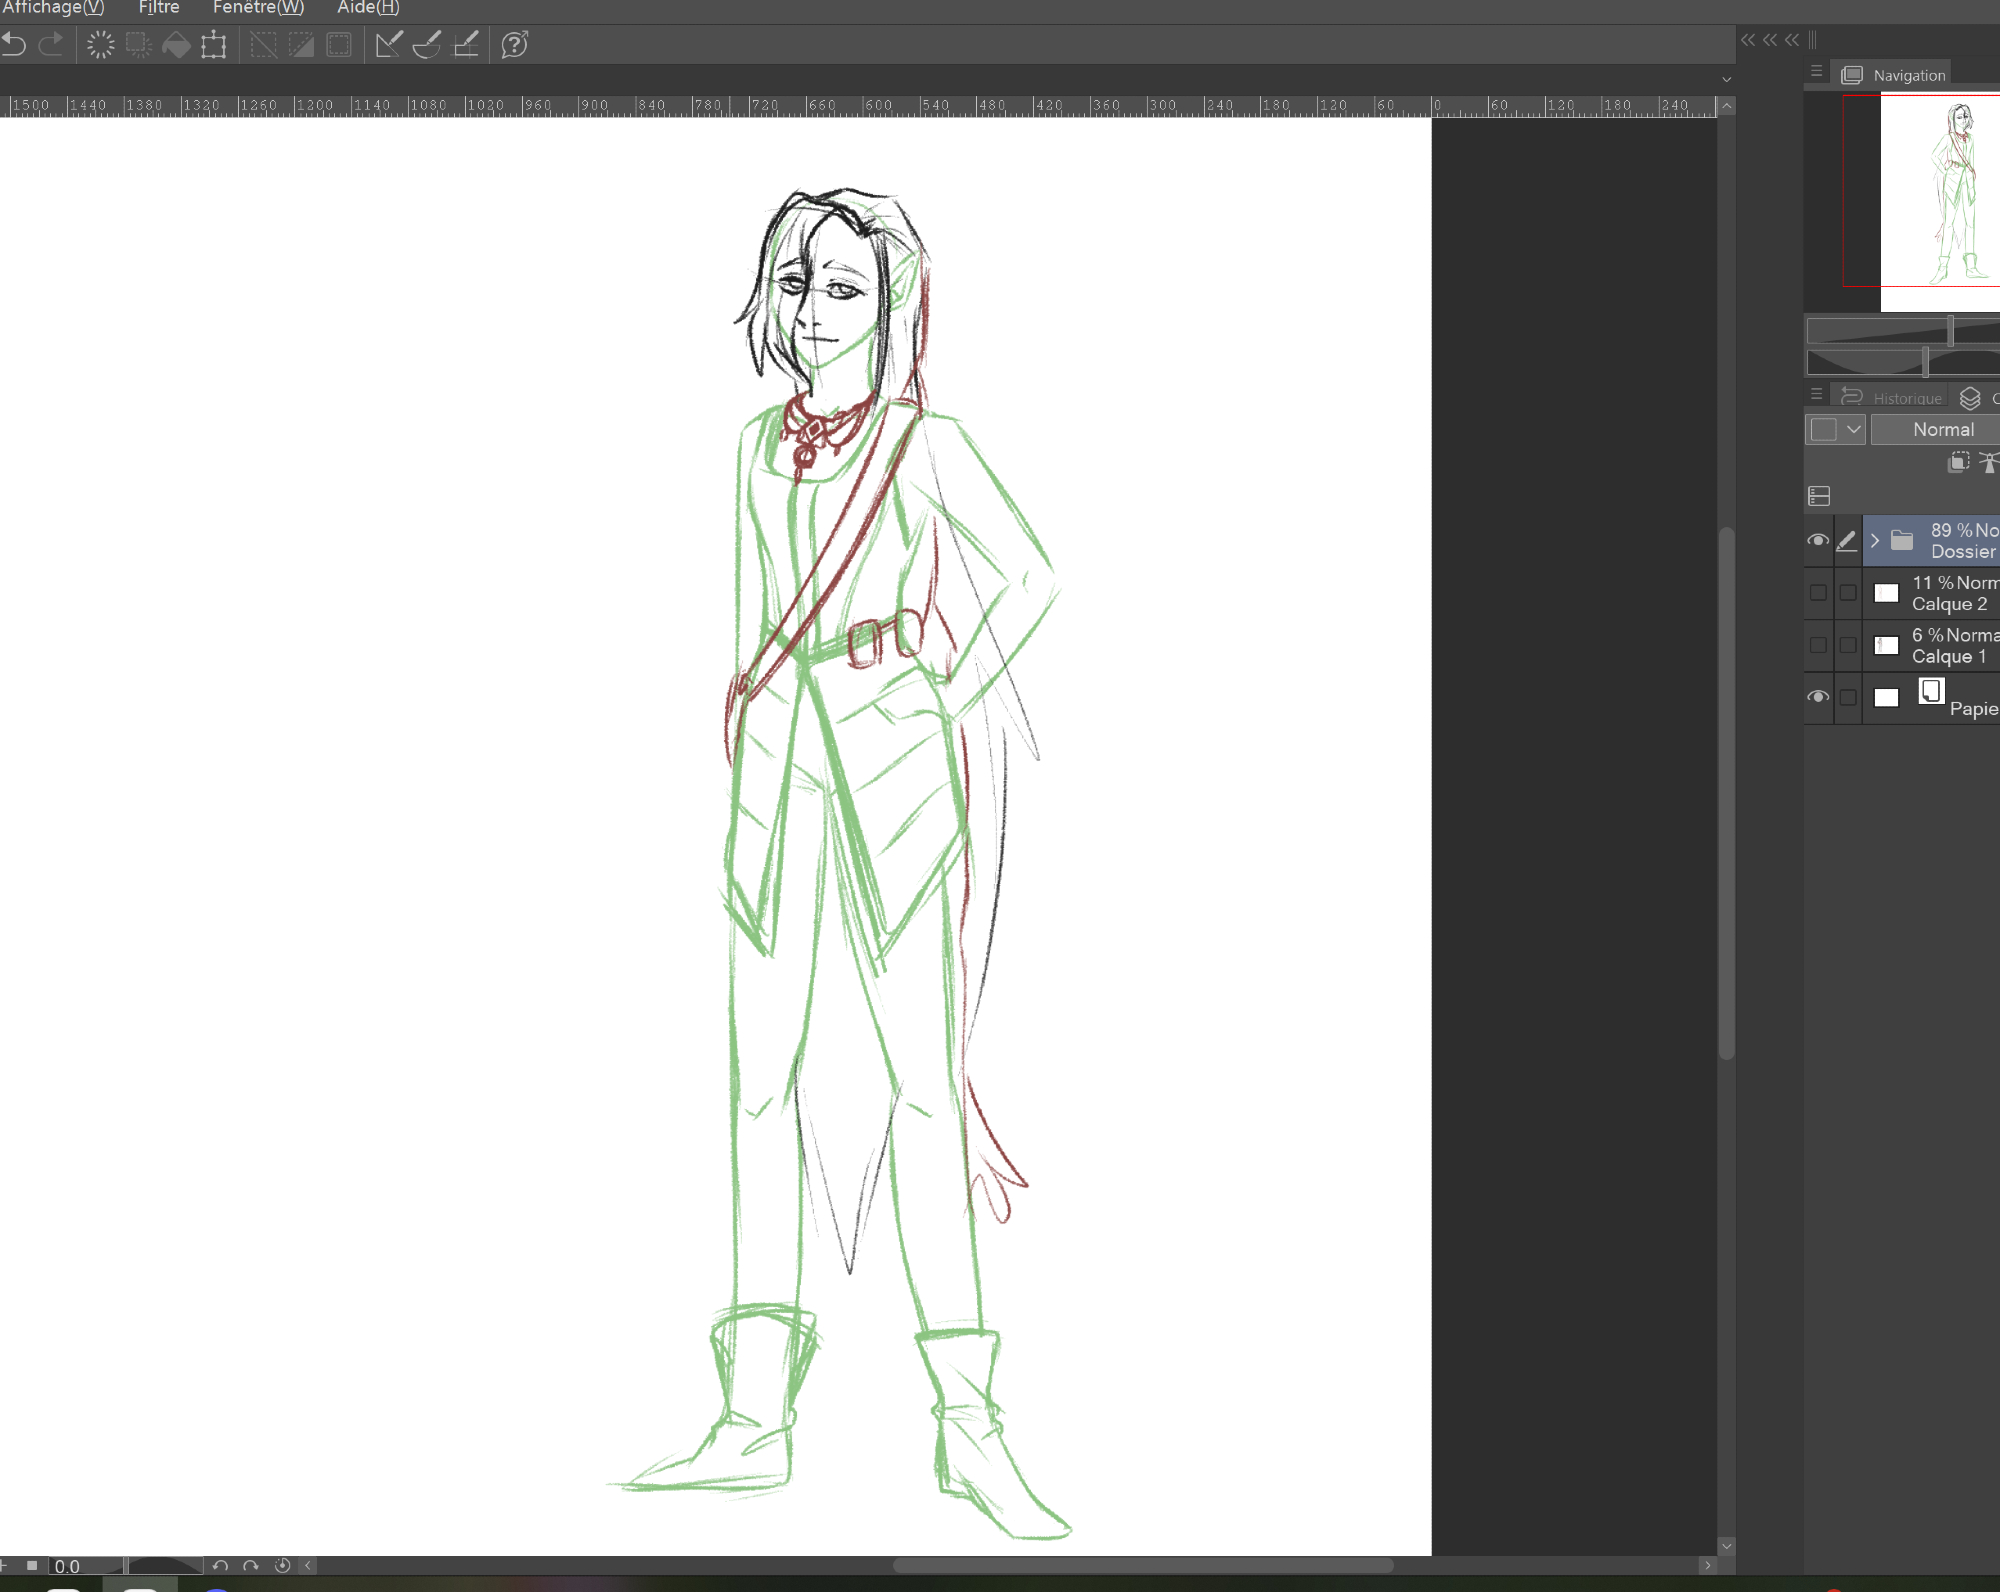Click the Clear (spinning dashes) toolbar icon
The height and width of the screenshot is (1592, 2000).
pos(100,45)
